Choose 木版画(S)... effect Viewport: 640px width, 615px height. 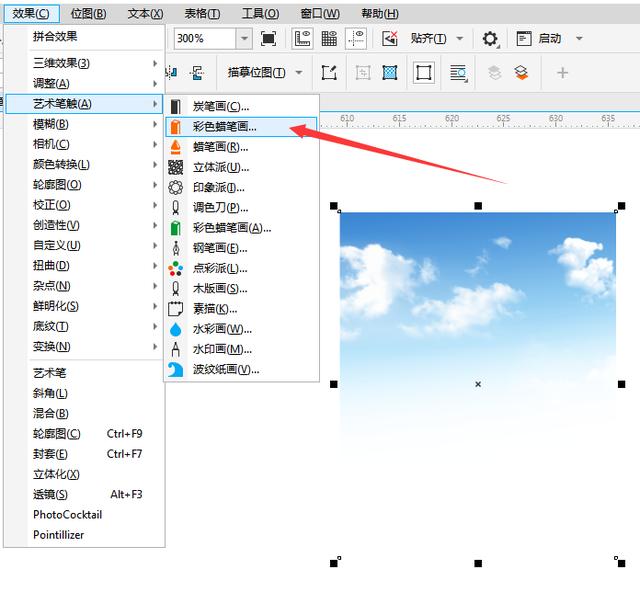click(x=241, y=289)
